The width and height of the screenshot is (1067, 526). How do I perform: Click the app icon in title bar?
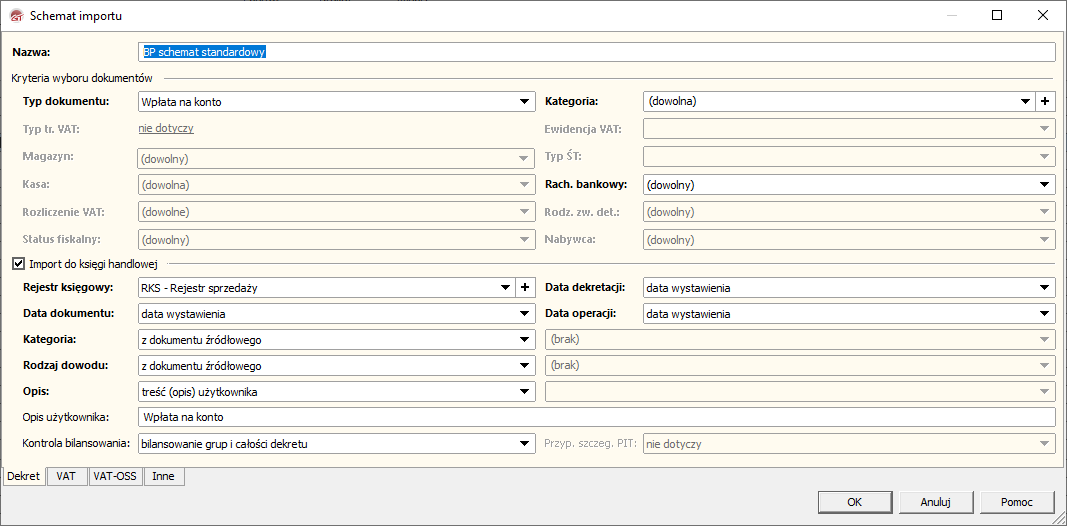click(x=14, y=16)
